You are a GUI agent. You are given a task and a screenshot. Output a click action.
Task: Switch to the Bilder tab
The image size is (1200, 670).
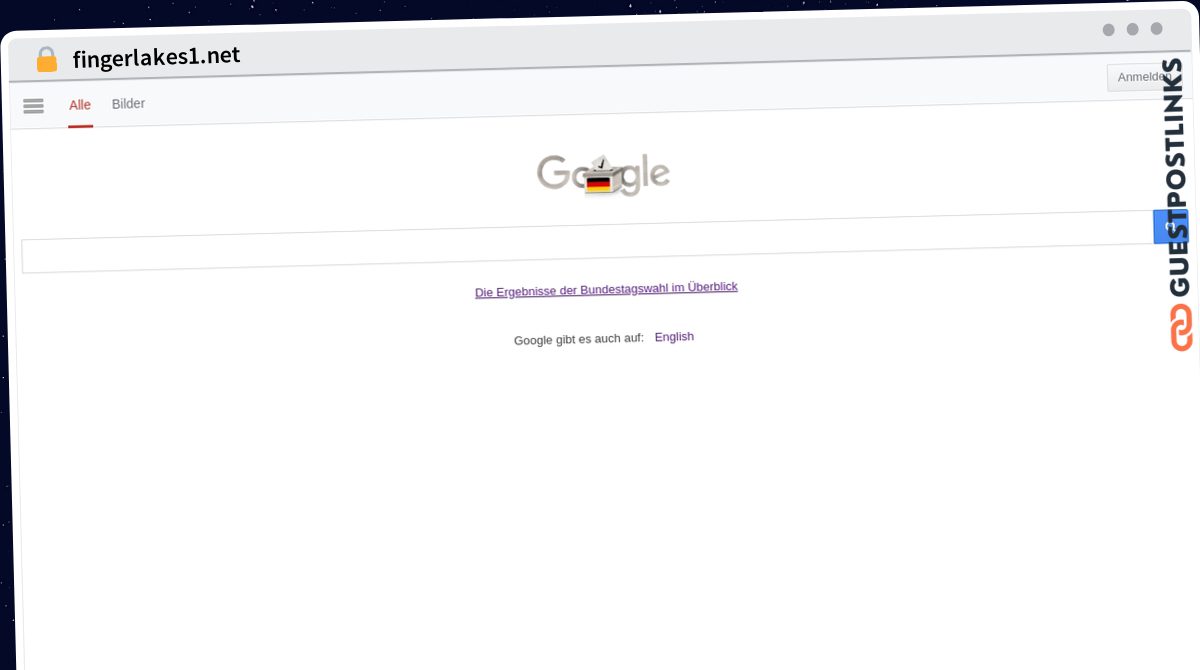[x=128, y=103]
